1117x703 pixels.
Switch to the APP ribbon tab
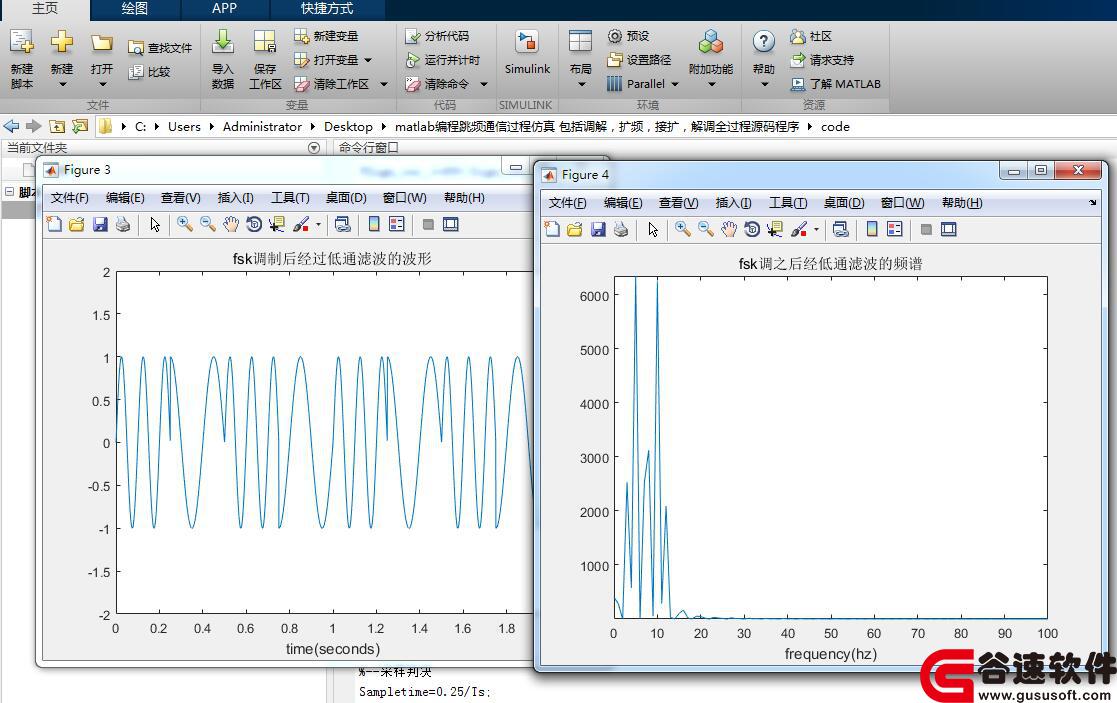click(x=224, y=9)
